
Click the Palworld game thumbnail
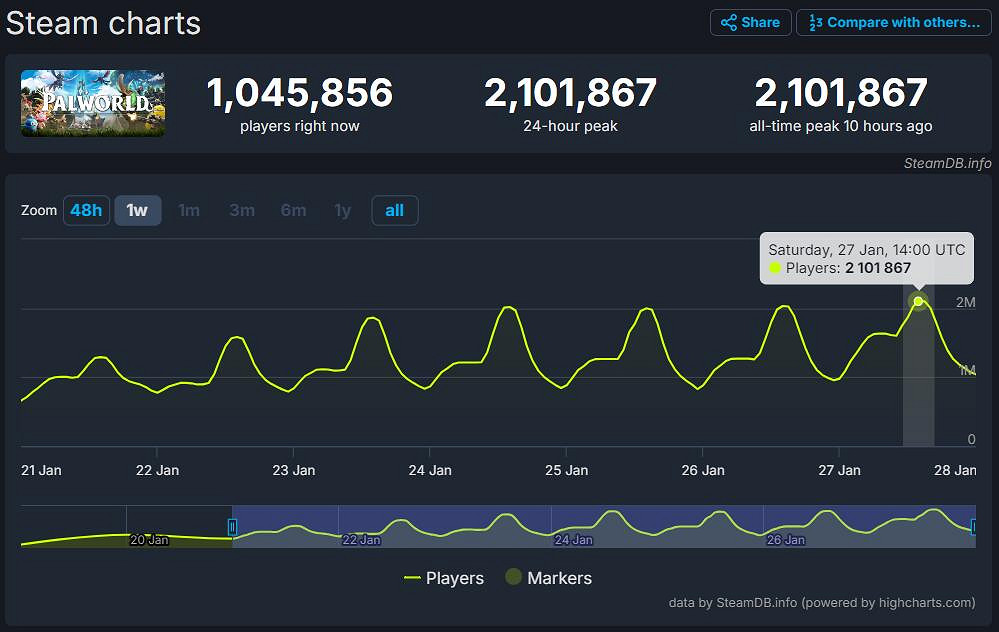pyautogui.click(x=93, y=103)
